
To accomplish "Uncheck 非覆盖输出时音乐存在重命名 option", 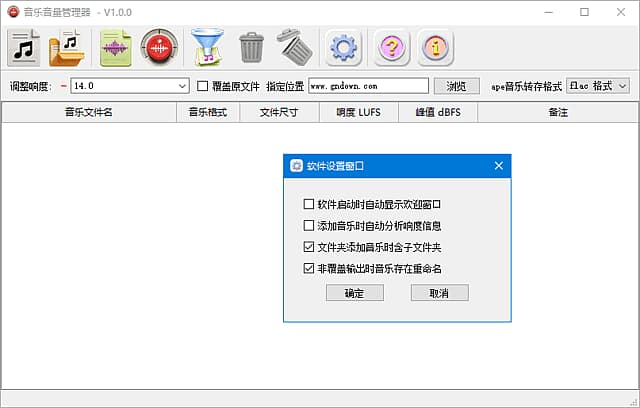I will click(309, 268).
